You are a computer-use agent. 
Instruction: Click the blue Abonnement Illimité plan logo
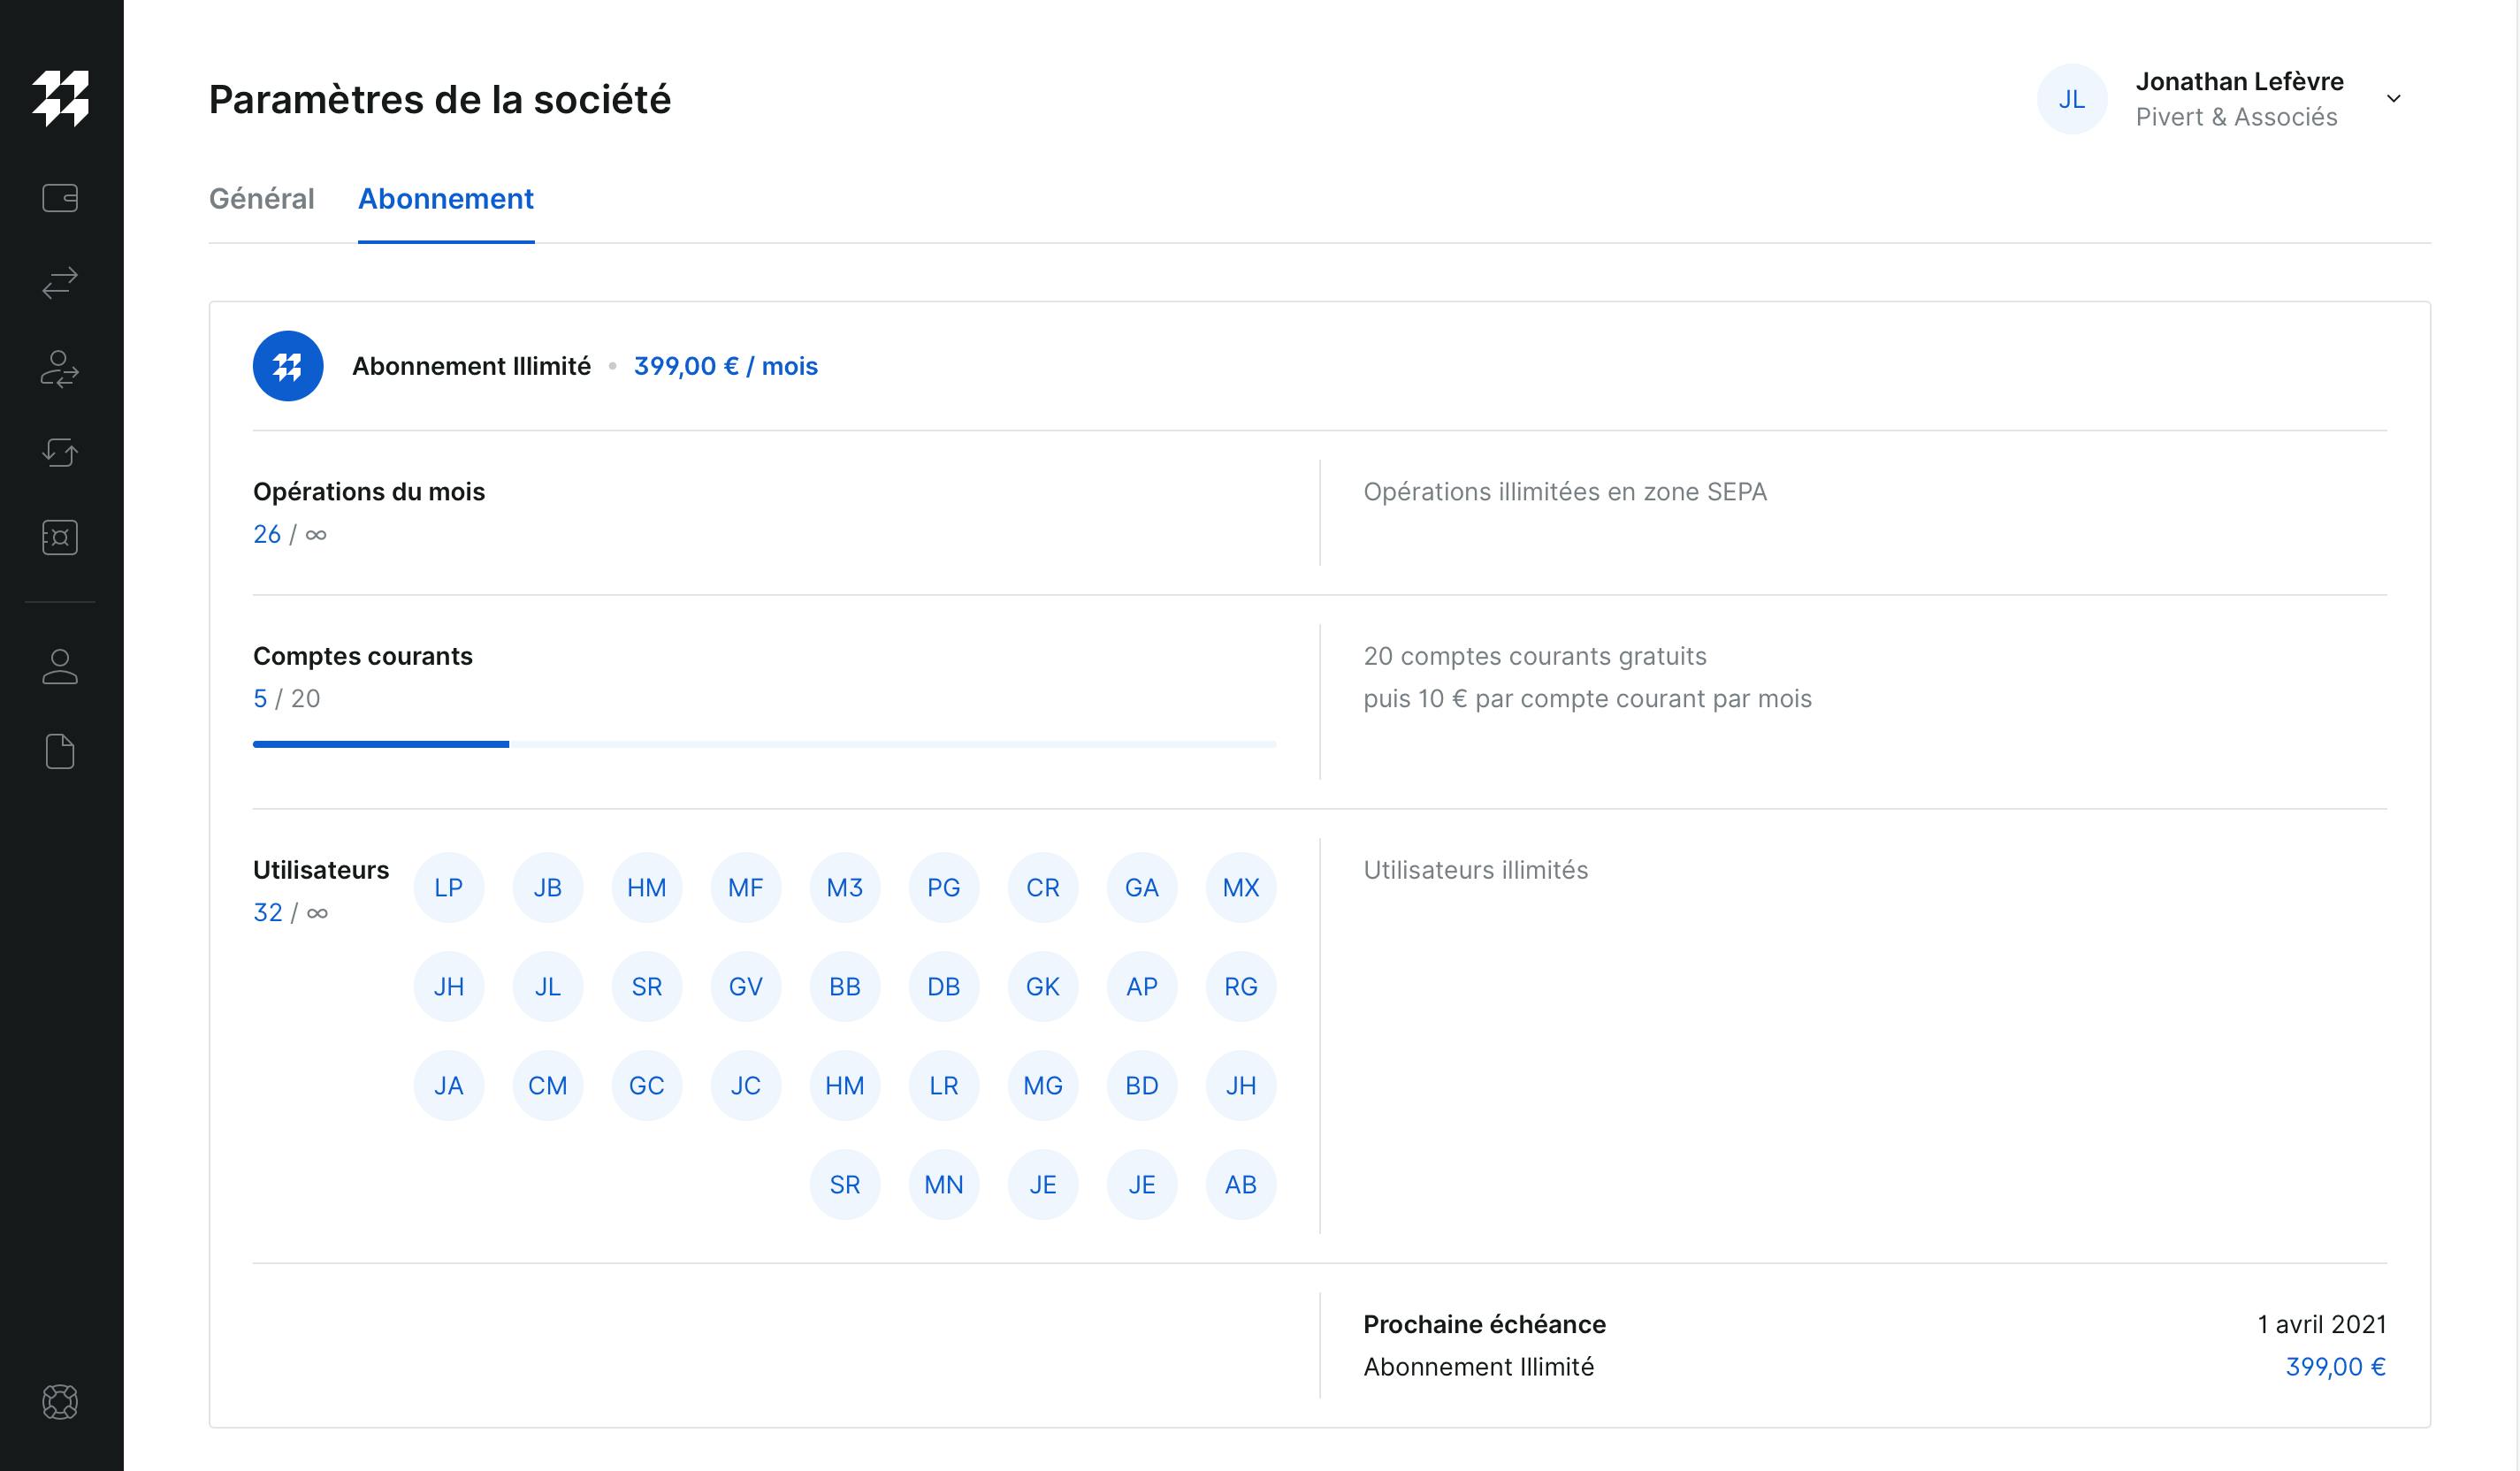[x=288, y=366]
